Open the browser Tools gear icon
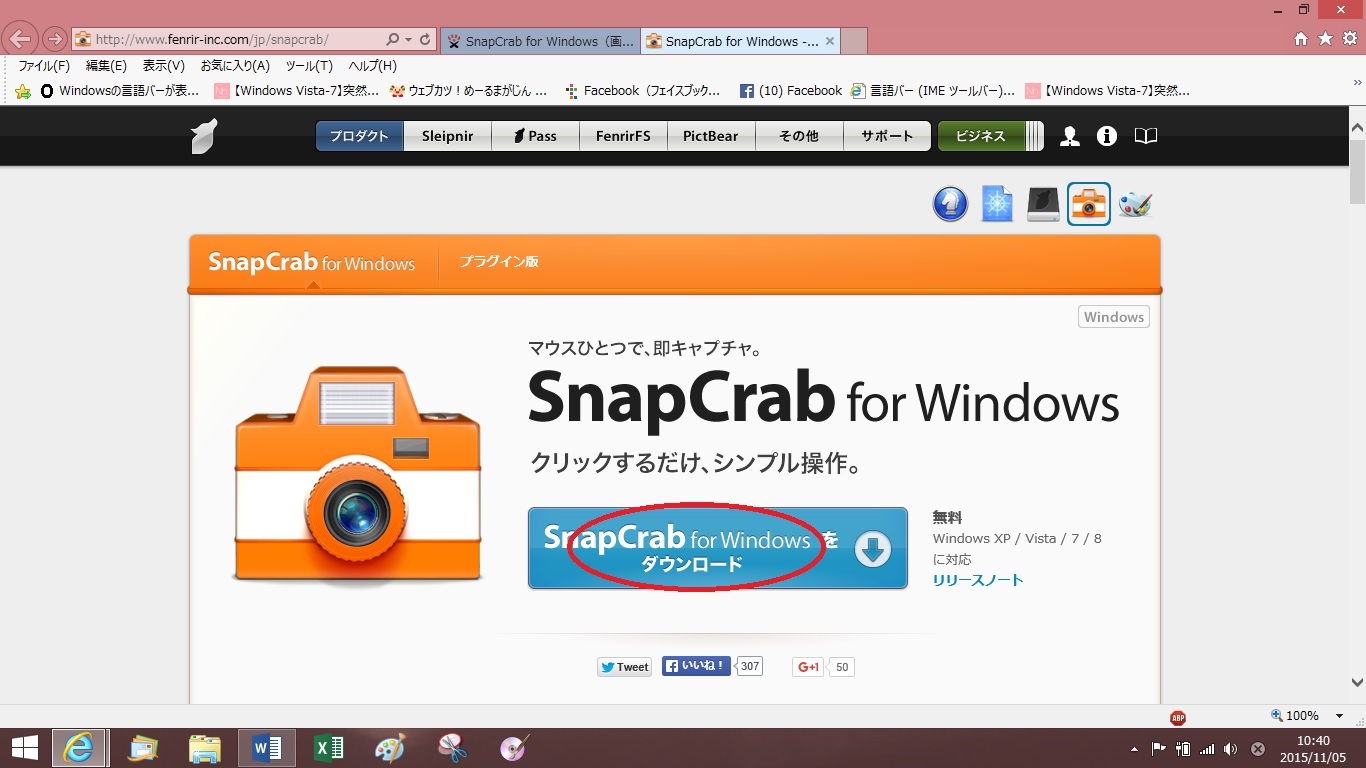Screen dimensions: 1366x768 click(x=1349, y=39)
